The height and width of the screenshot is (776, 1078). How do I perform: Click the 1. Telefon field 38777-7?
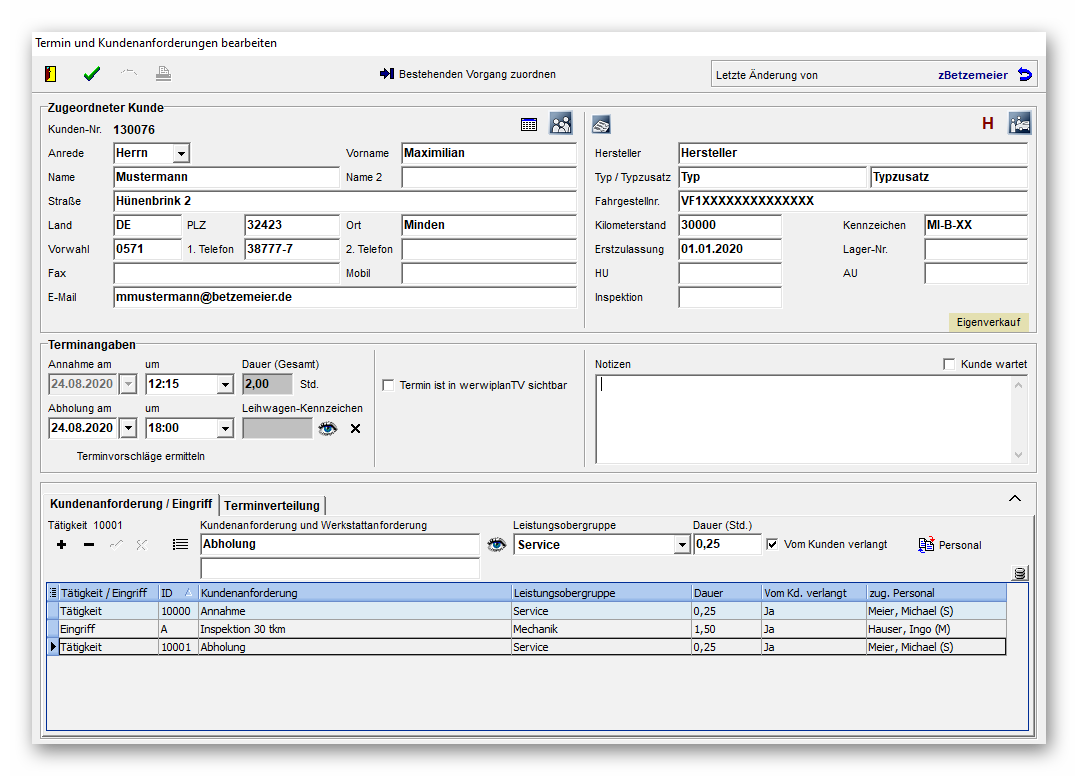pyautogui.click(x=292, y=249)
